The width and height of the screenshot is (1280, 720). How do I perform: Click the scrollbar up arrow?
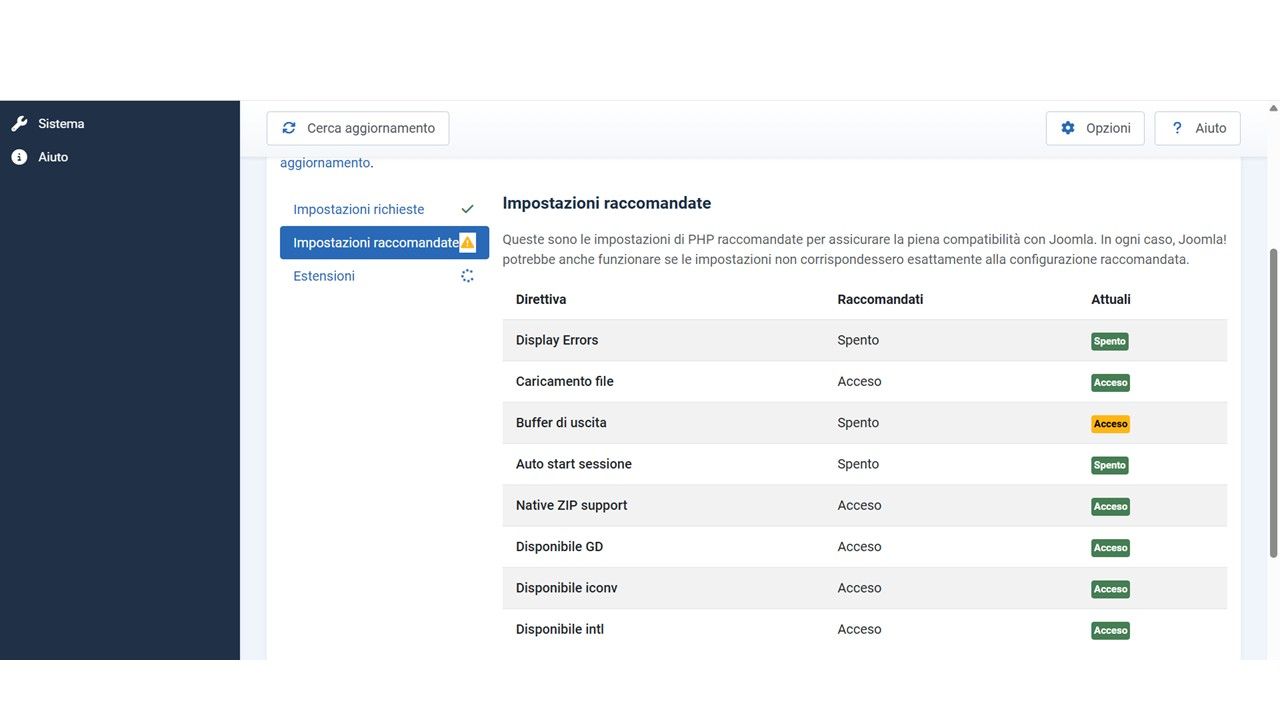point(1273,107)
